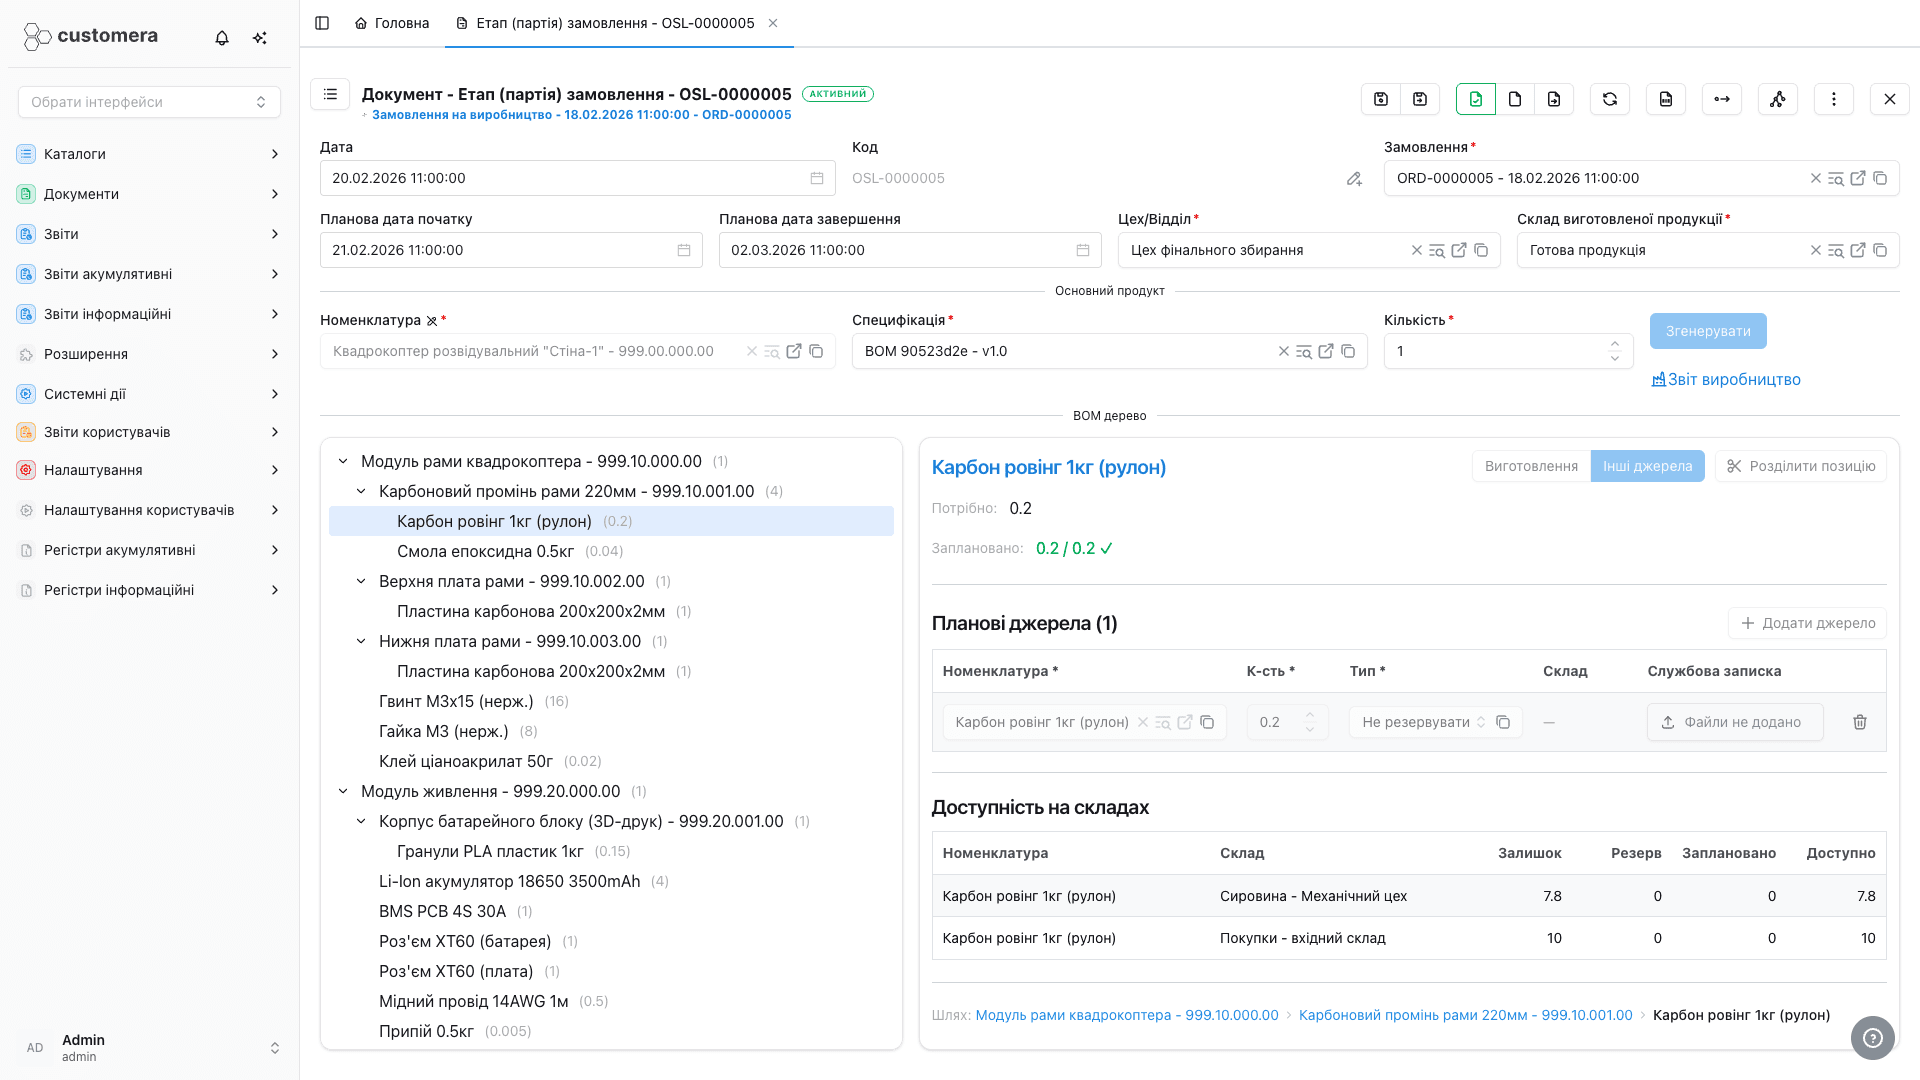Click the Розділити позицію button
Image resolution: width=1920 pixels, height=1080 pixels.
pos(1800,466)
